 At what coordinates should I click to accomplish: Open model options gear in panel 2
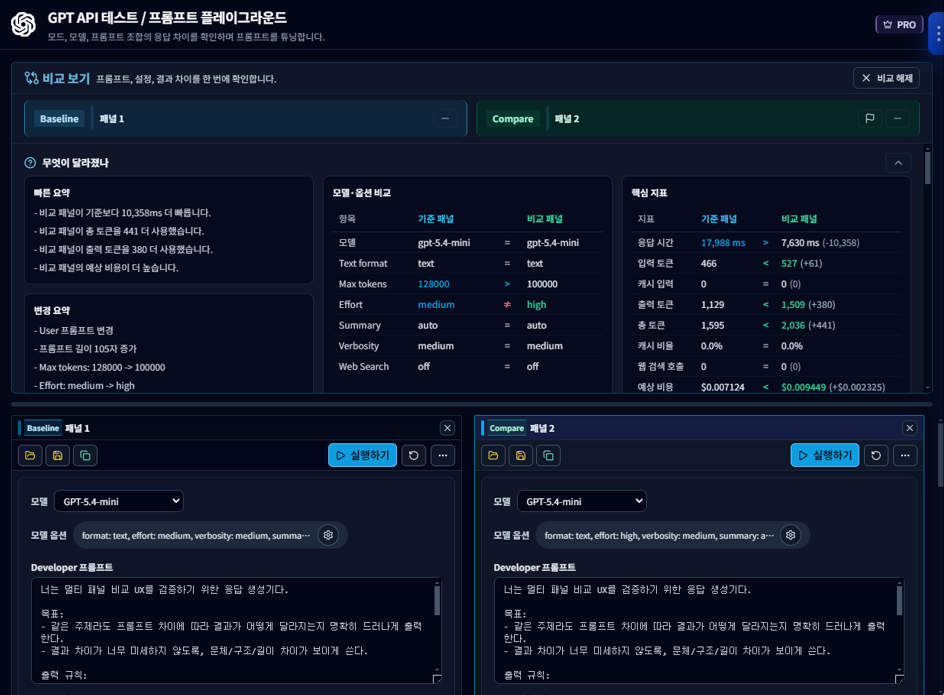790,535
